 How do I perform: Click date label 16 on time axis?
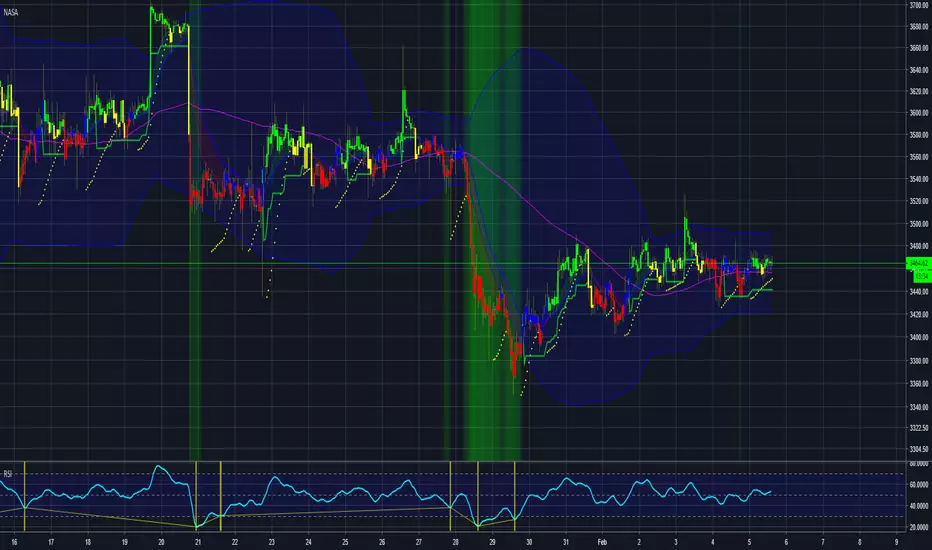coord(14,542)
